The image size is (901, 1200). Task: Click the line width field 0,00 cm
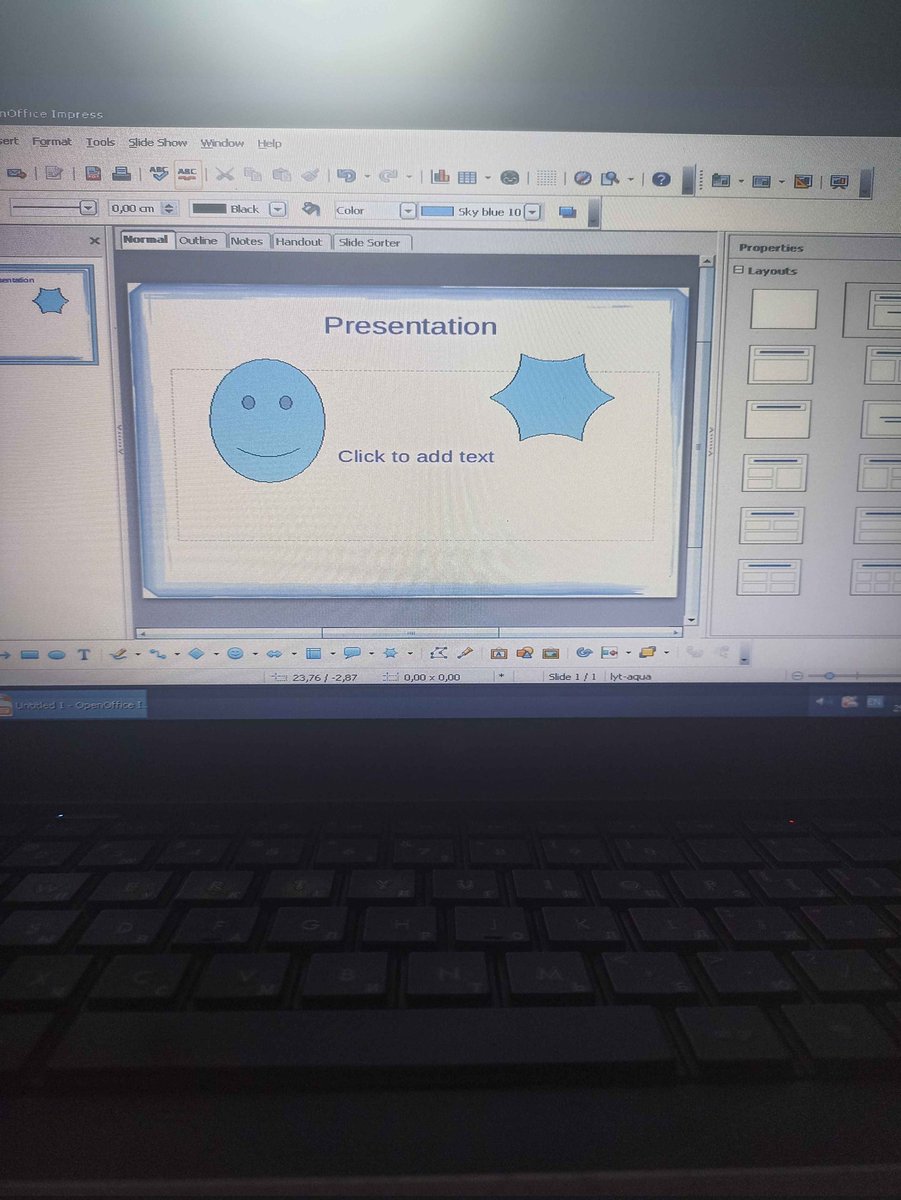point(135,208)
